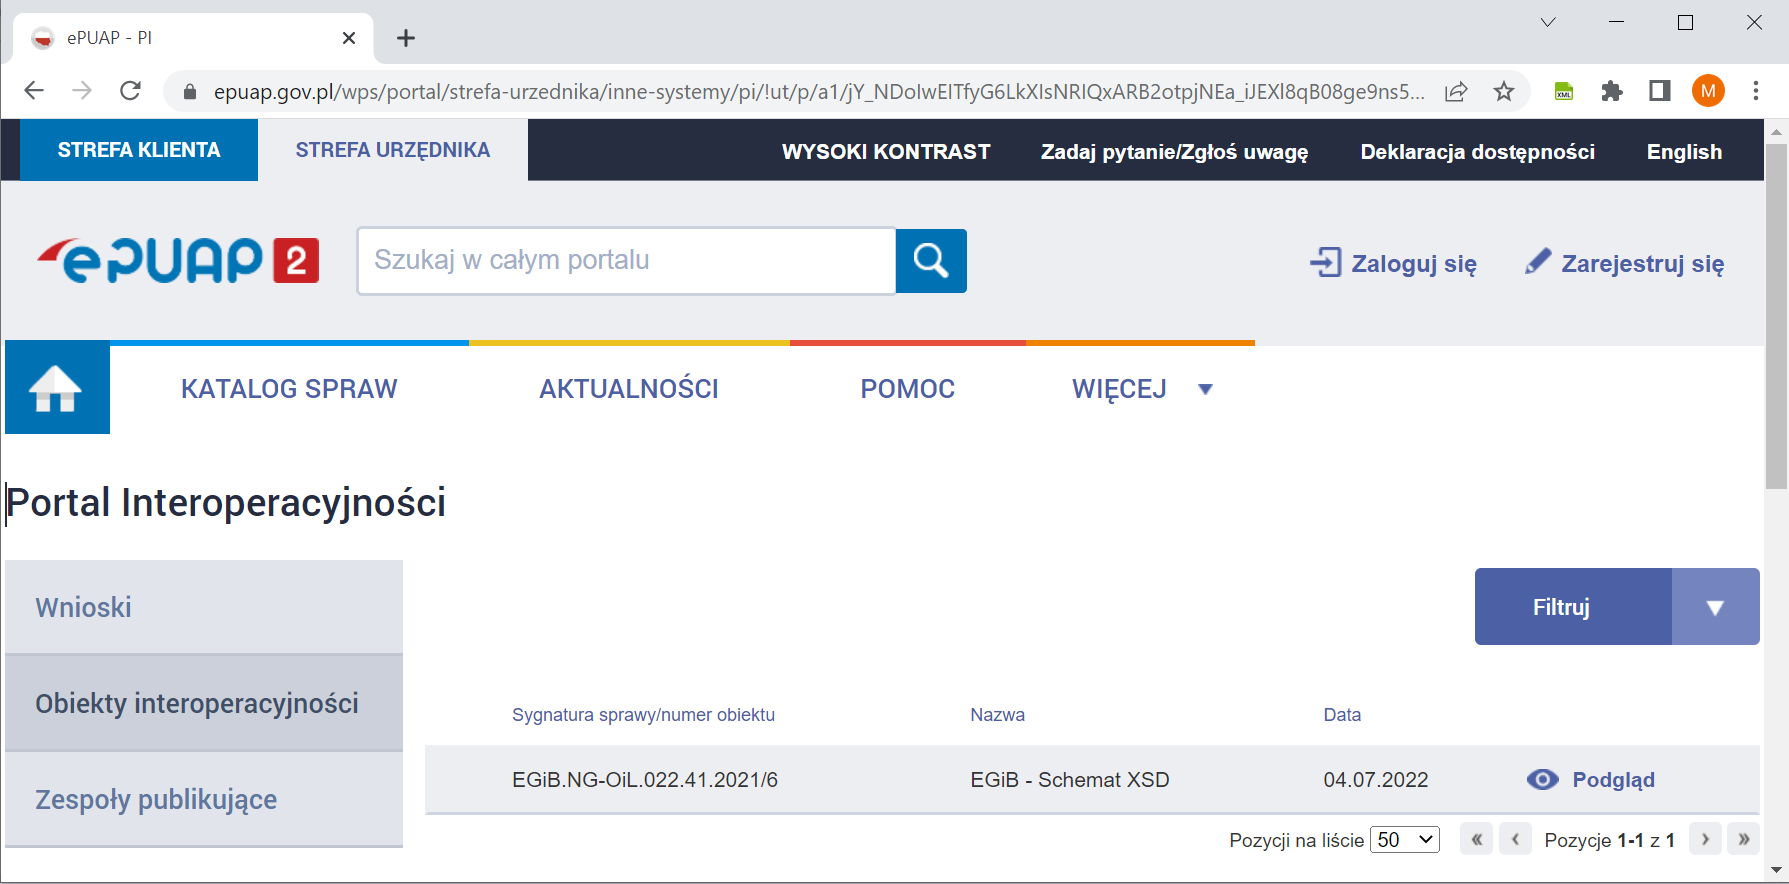This screenshot has height=884, width=1789.
Task: Open browser side panel icon
Action: point(1659,92)
